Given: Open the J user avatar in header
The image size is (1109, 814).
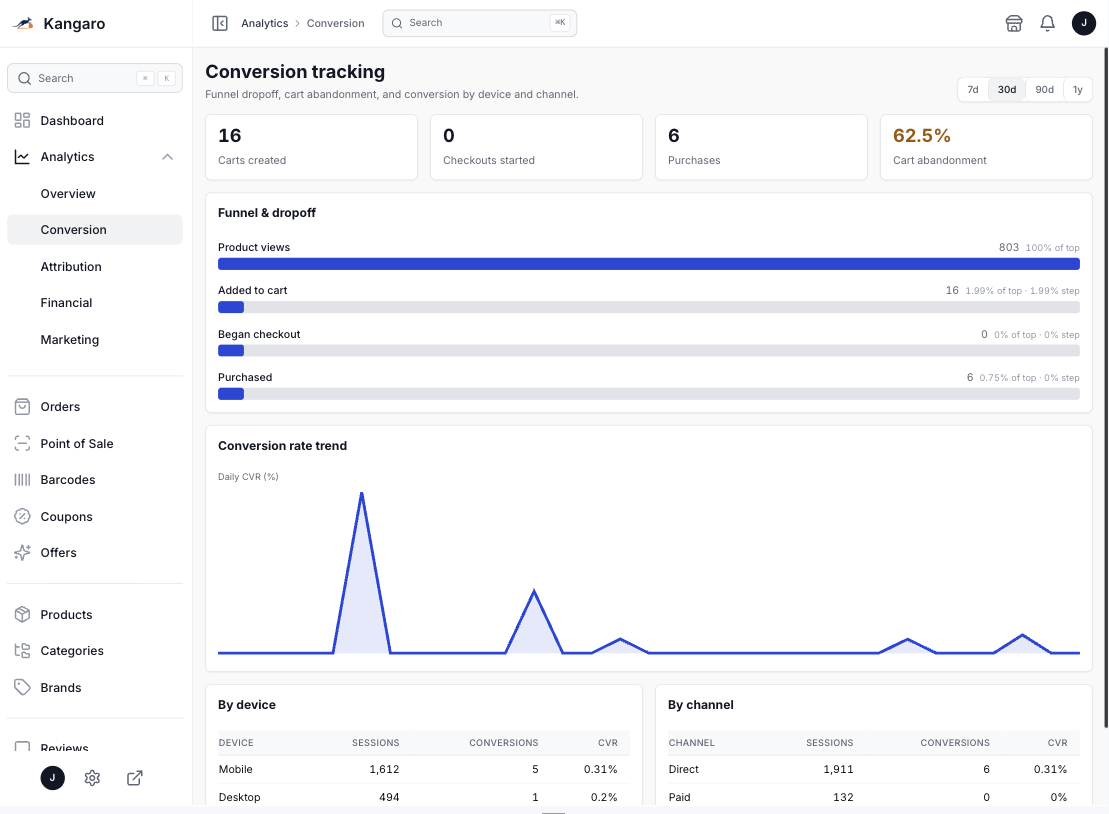Looking at the screenshot, I should [x=1084, y=23].
